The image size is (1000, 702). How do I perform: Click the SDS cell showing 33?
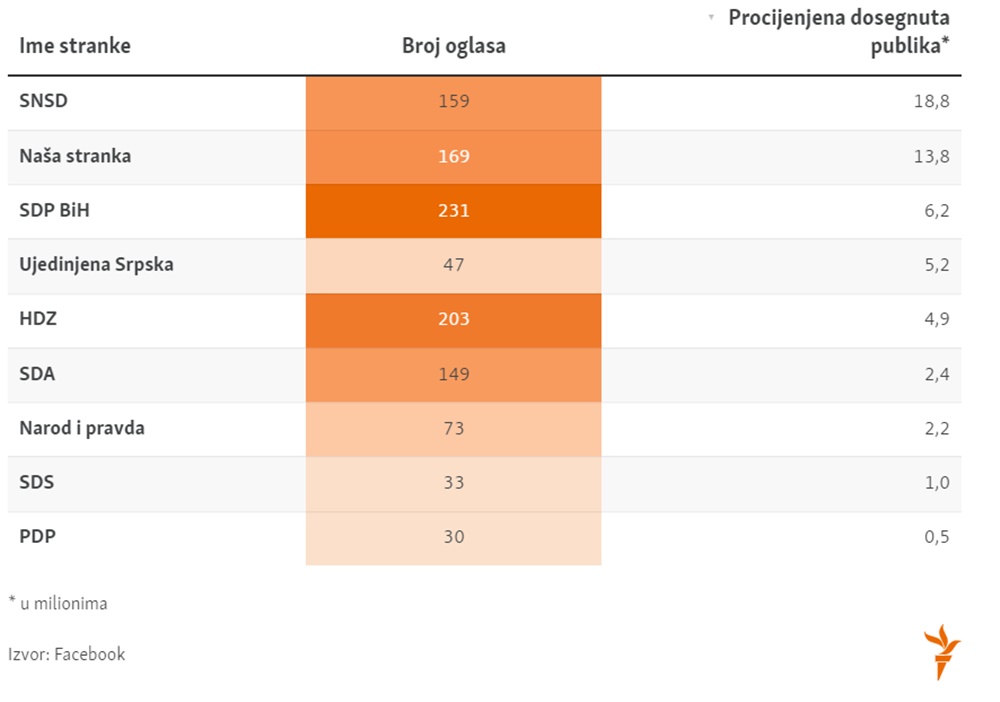coord(453,482)
